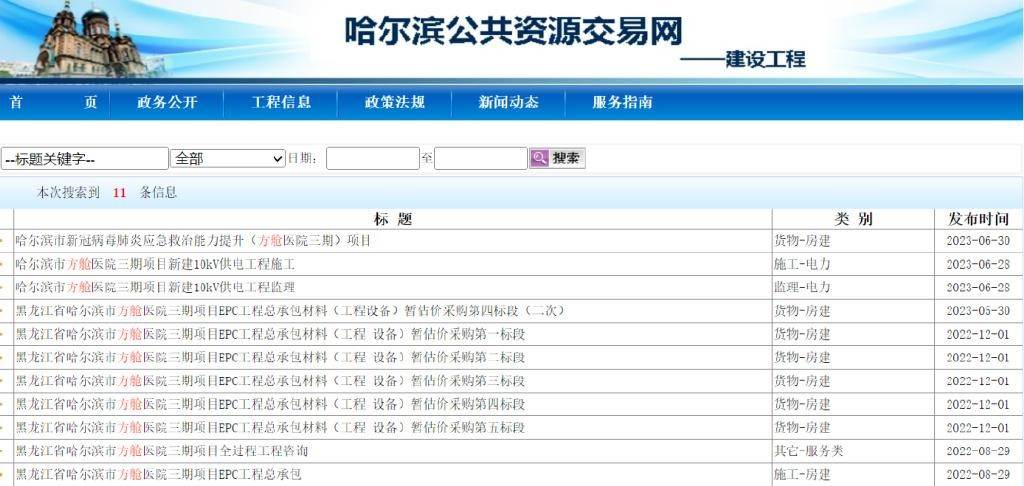Focus the 标题关键字 keyword input field
The height and width of the screenshot is (486, 1024).
(x=85, y=159)
